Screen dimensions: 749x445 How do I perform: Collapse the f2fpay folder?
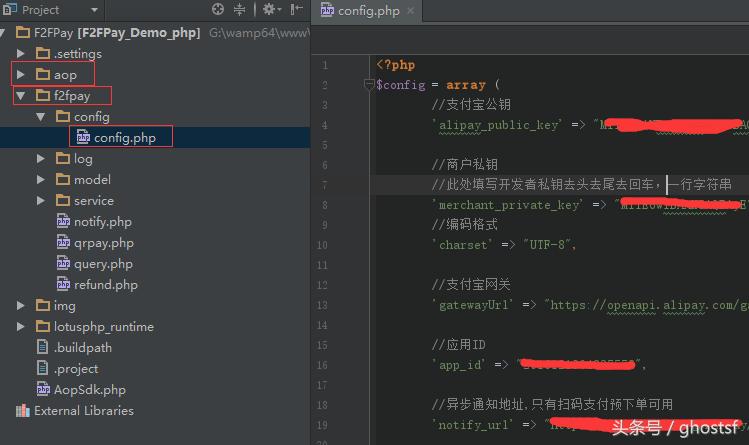(21, 96)
